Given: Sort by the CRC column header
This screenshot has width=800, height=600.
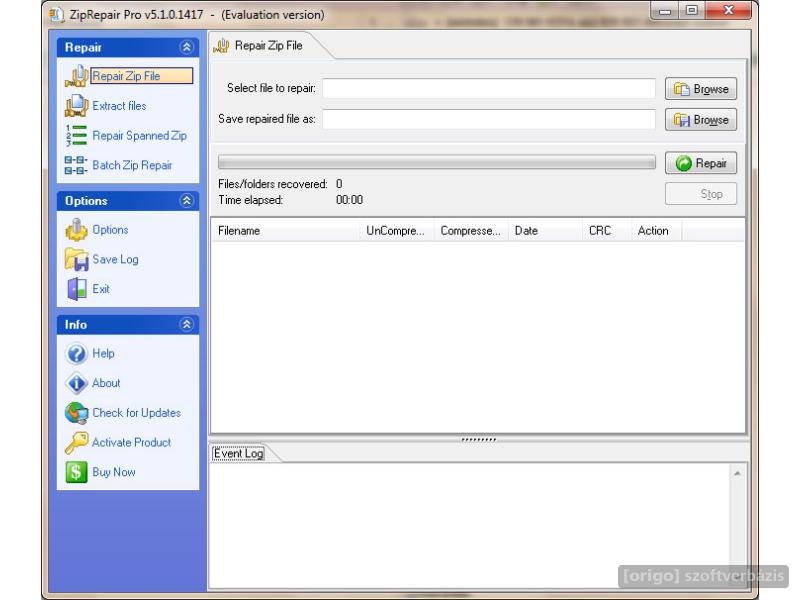Looking at the screenshot, I should 607,231.
